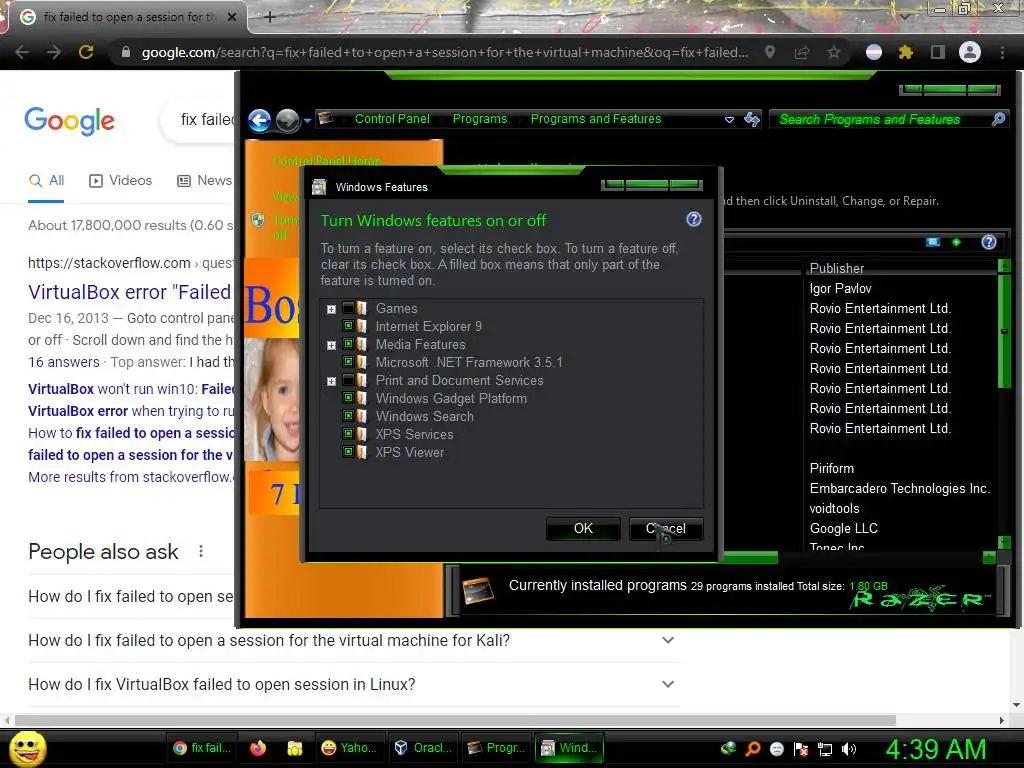Switch to Oracle VirtualBox taskbar button
This screenshot has width=1024, height=768.
[423, 748]
